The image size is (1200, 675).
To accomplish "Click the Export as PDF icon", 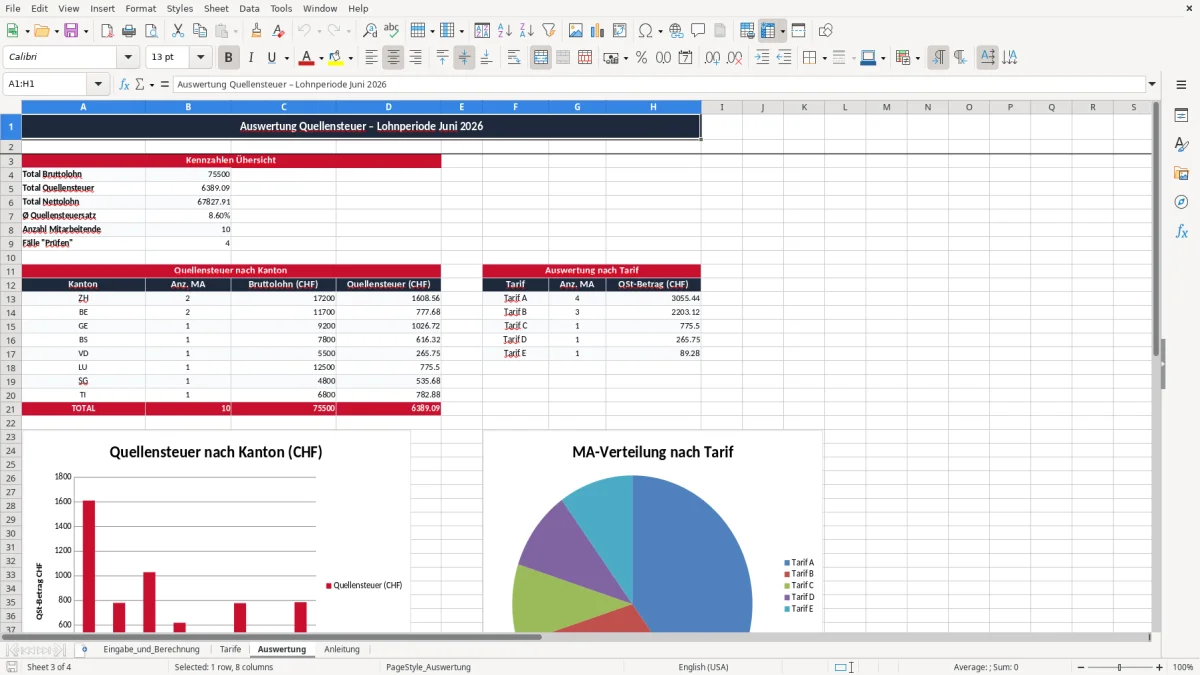I will [107, 31].
